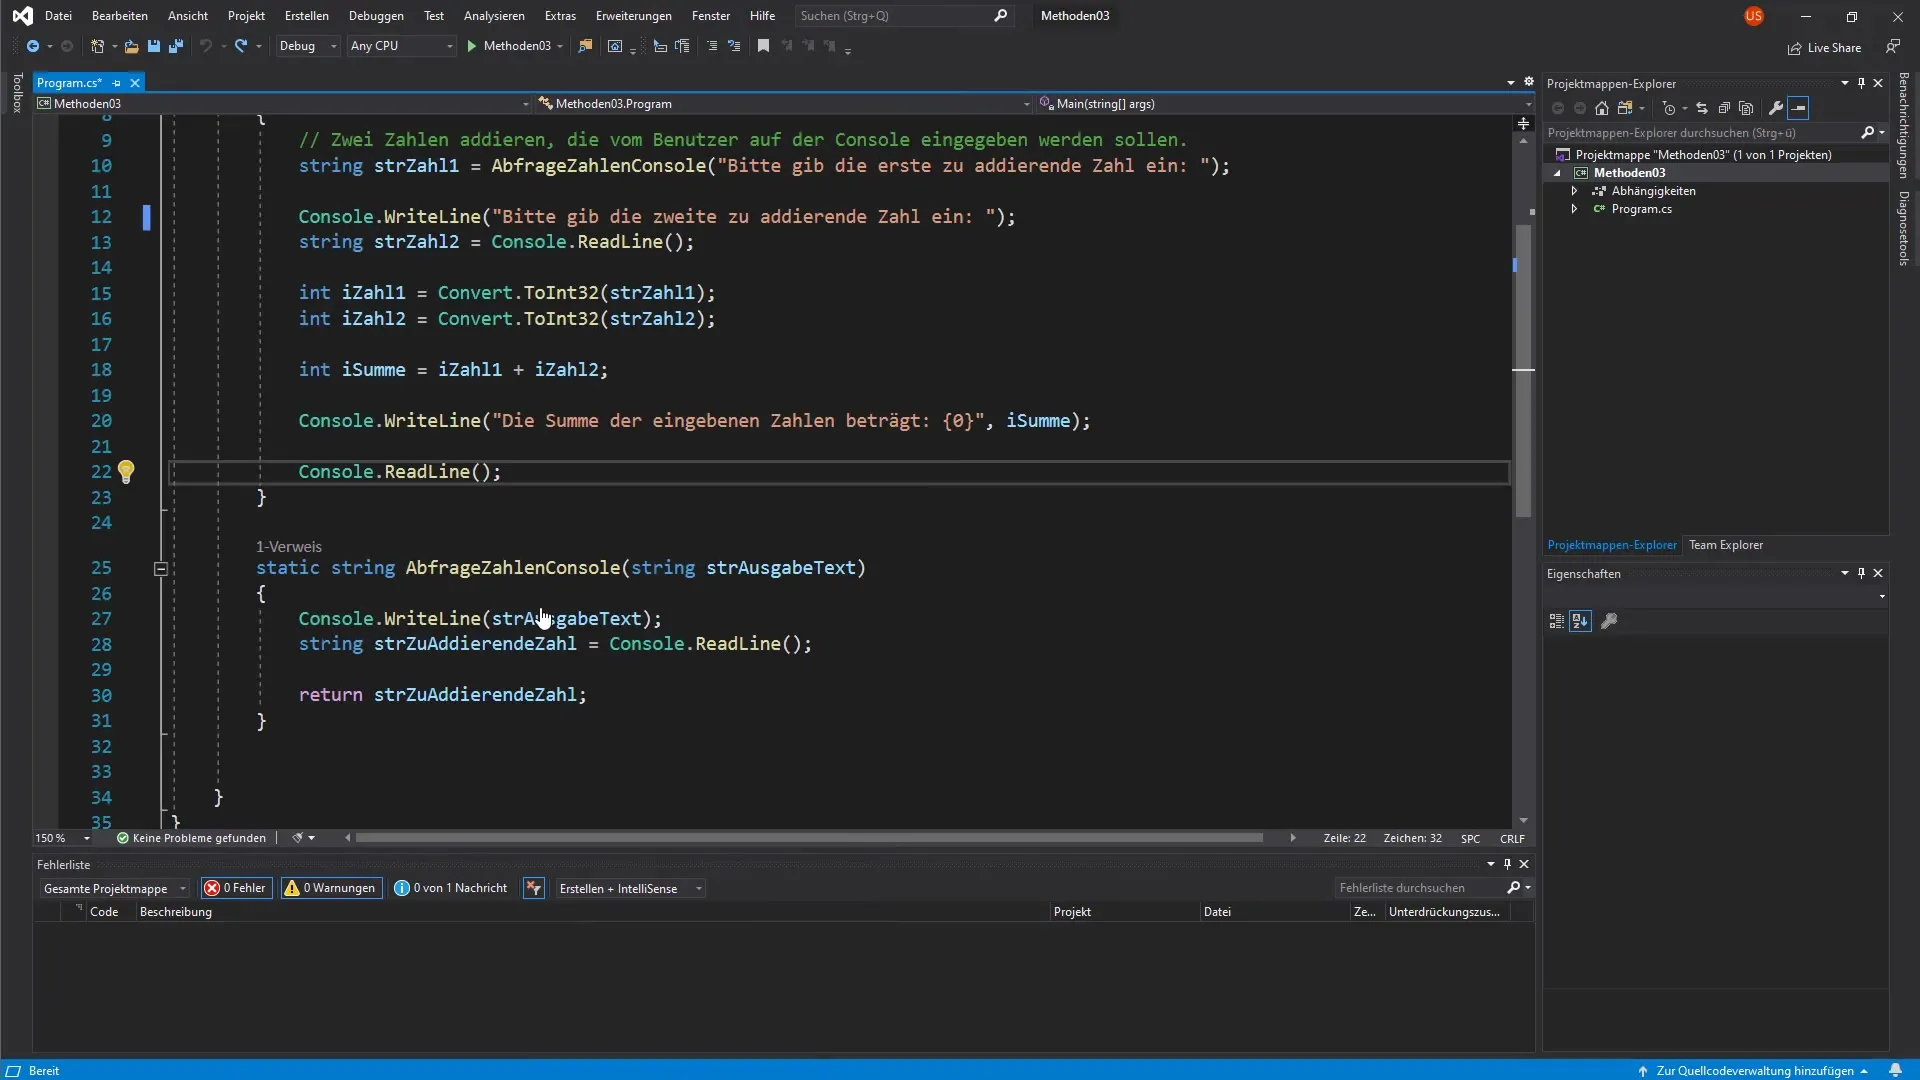Open the Debug configuration dropdown
Screen dimensions: 1920x1080
click(x=308, y=46)
